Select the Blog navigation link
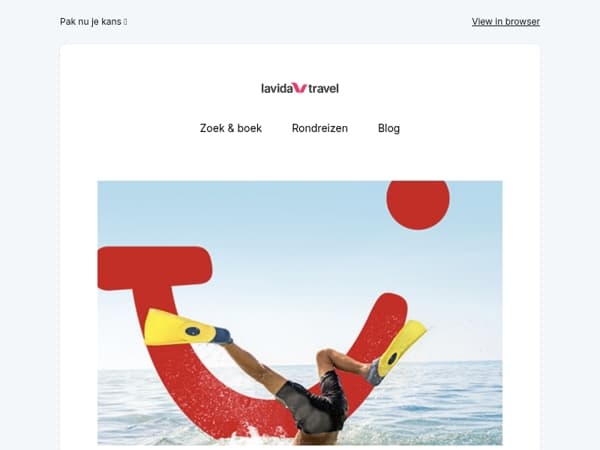600x450 pixels. (389, 128)
